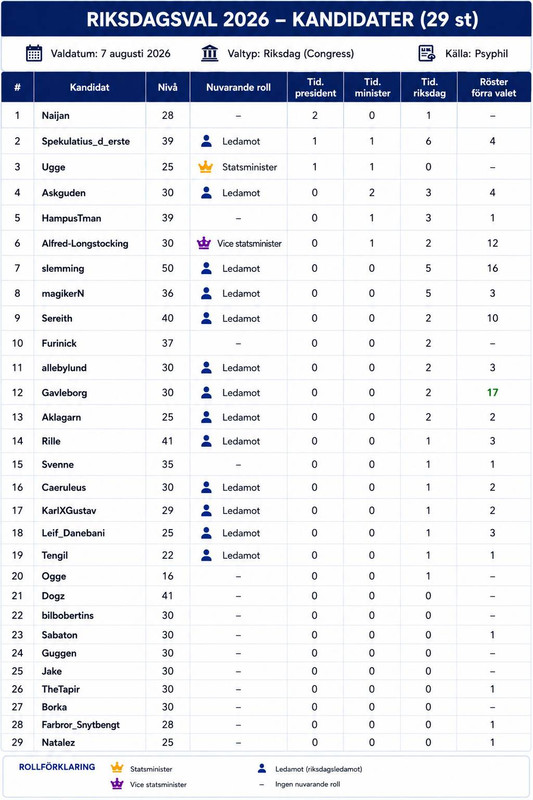Click the title Riksdagsval 2026 – Kandidater
Image resolution: width=533 pixels, height=800 pixels.
click(x=283, y=19)
